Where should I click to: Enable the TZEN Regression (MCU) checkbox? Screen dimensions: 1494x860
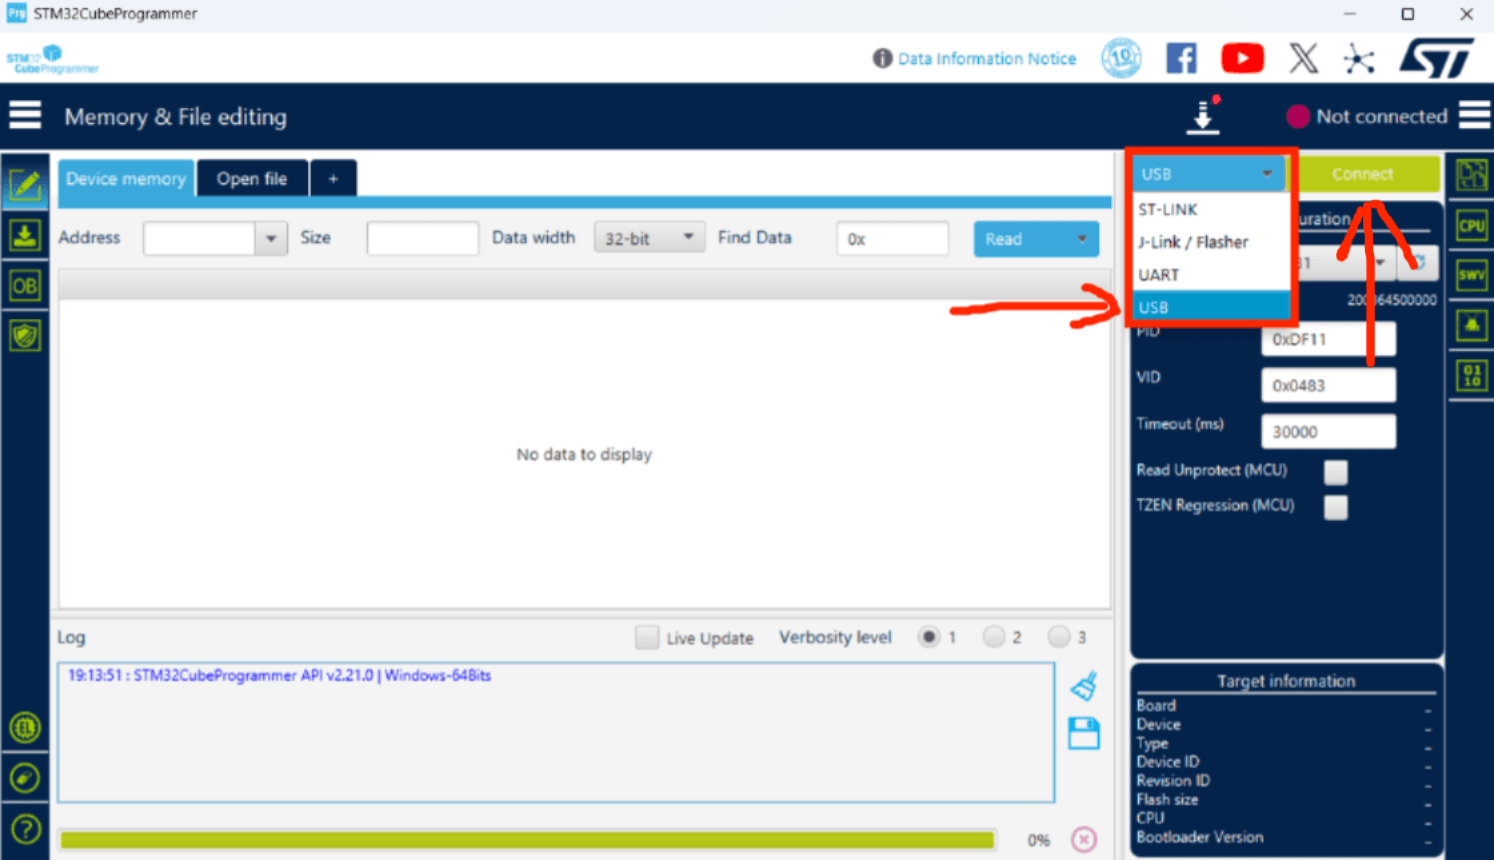click(1336, 507)
